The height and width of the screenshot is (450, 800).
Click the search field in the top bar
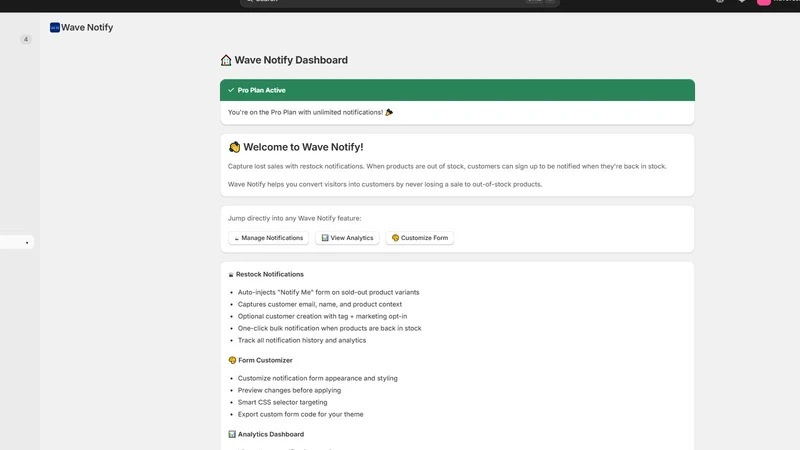point(399,2)
